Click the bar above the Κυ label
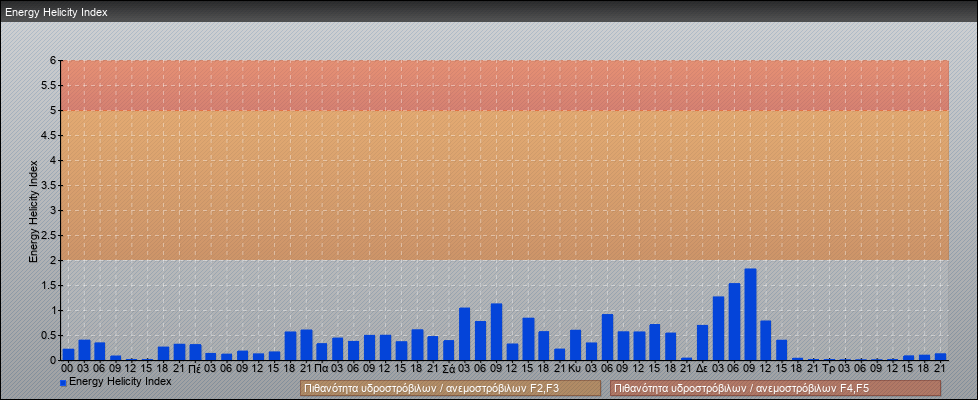This screenshot has width=978, height=400. coord(575,345)
